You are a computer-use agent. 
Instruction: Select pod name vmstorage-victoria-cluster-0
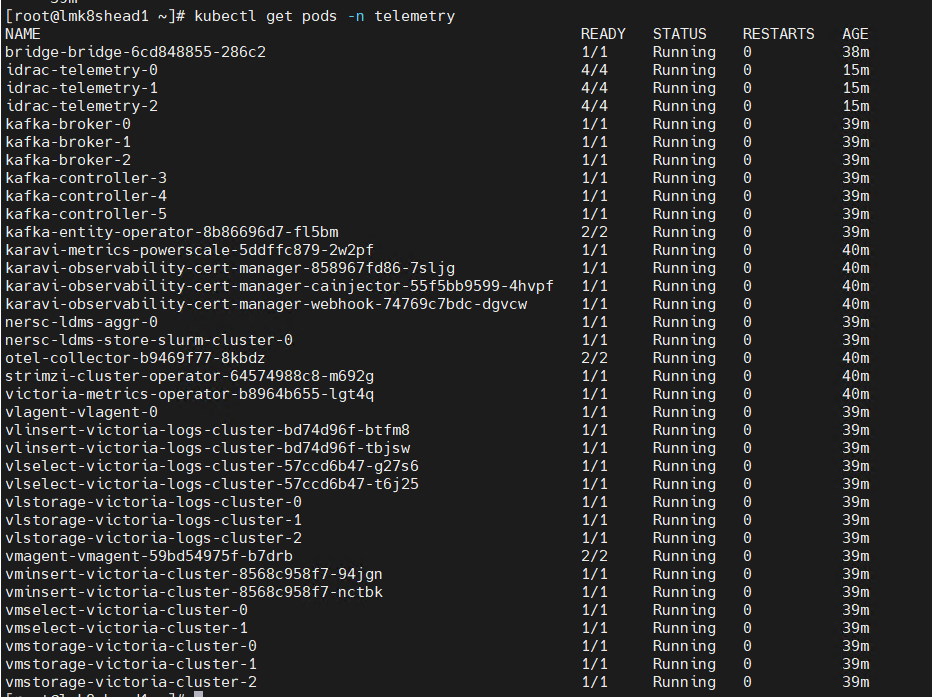pos(131,646)
